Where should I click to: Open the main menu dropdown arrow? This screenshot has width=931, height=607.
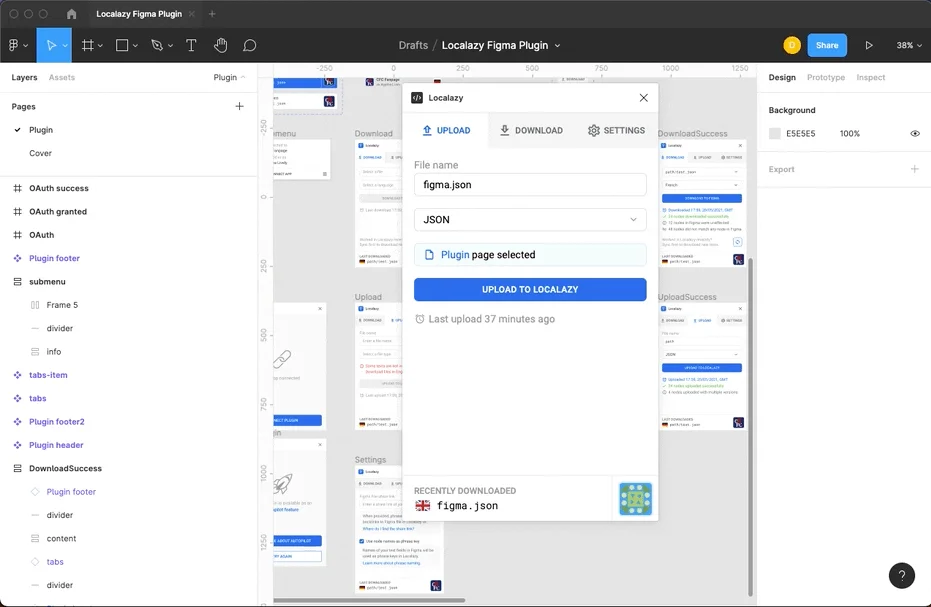[x=26, y=46]
